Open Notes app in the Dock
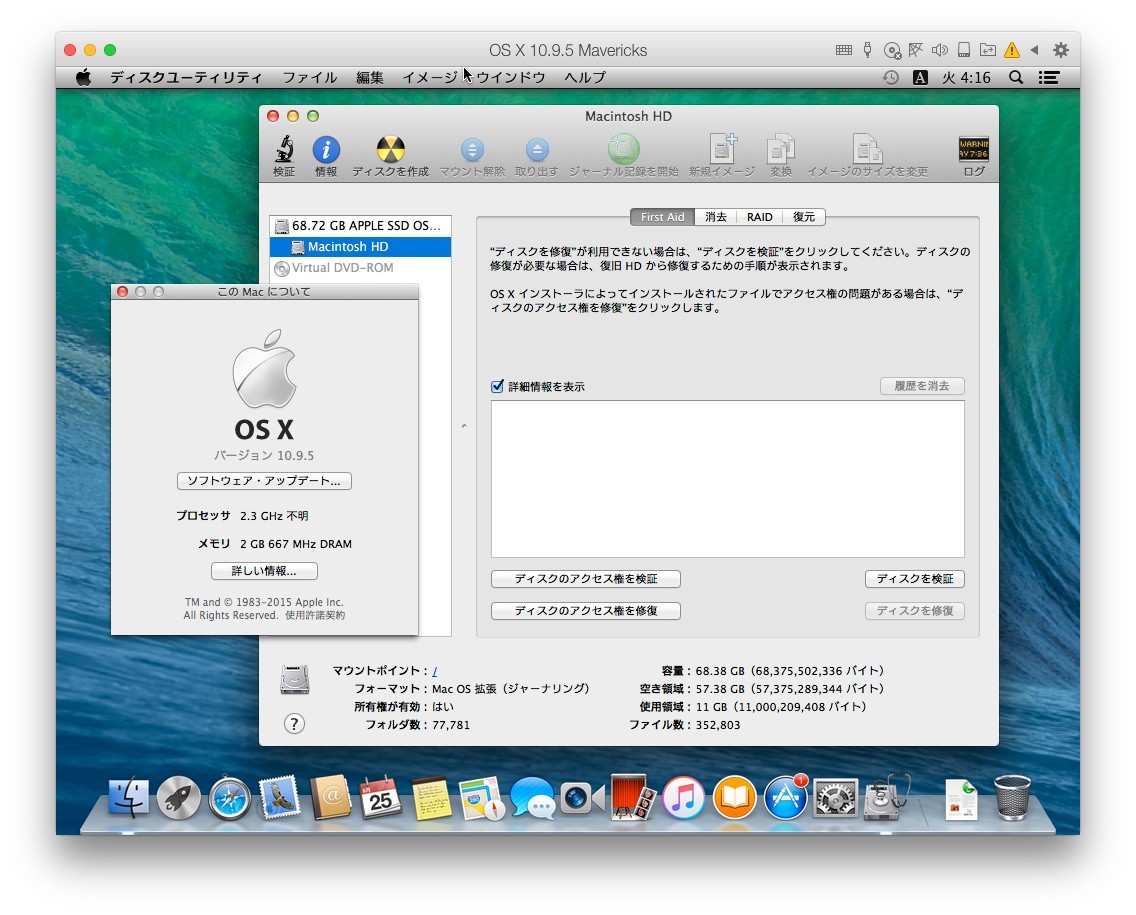The width and height of the screenshot is (1136, 915). (x=431, y=798)
